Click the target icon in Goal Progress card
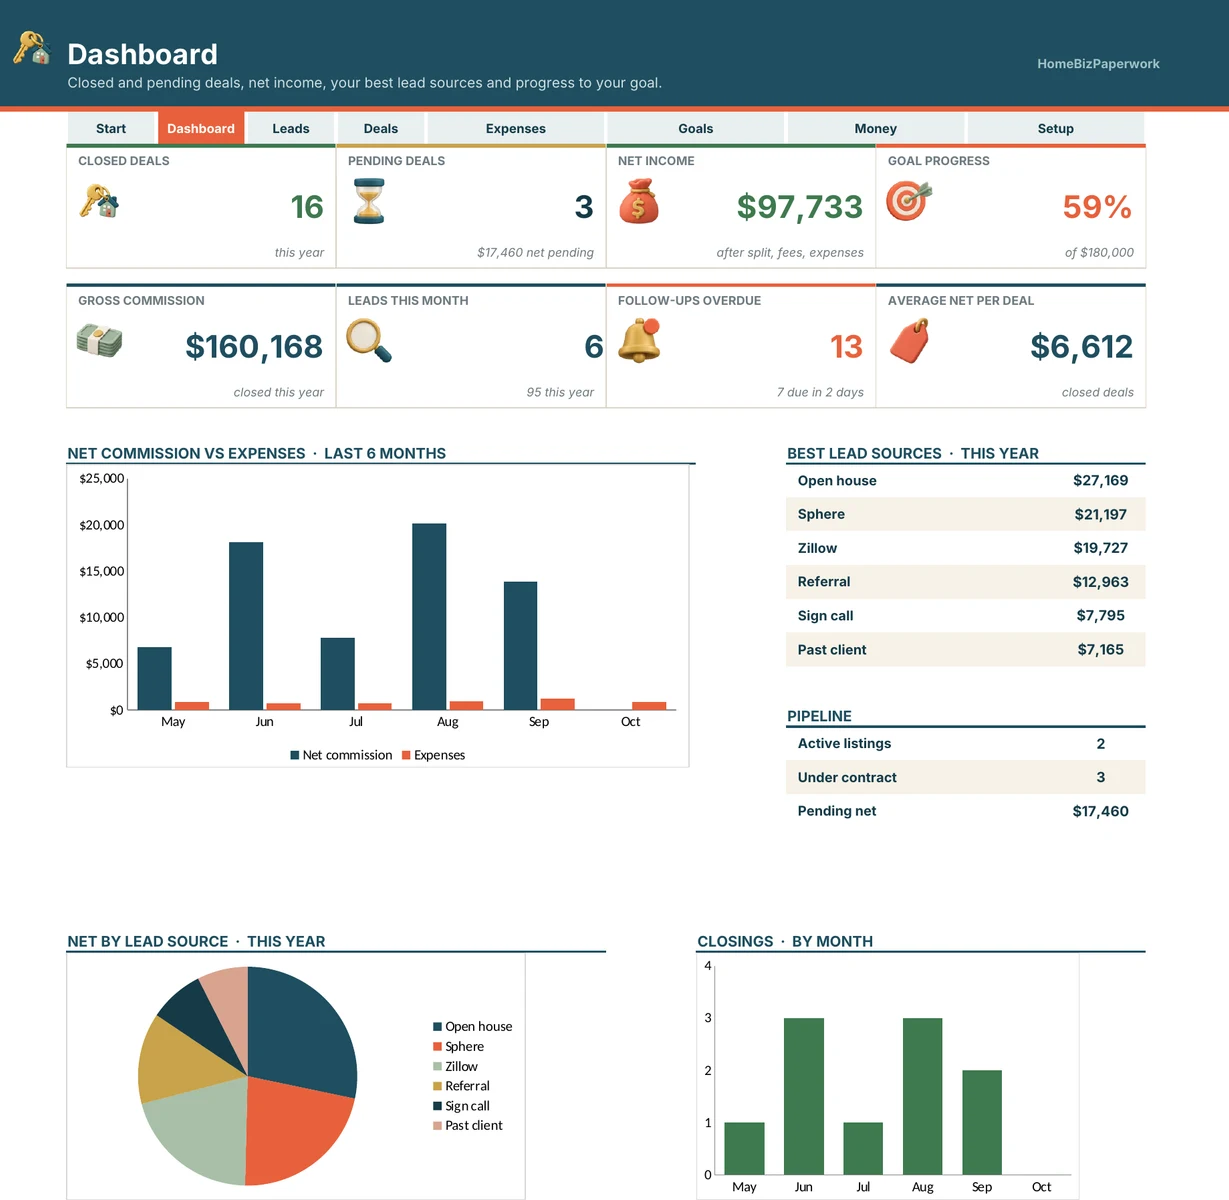 908,201
